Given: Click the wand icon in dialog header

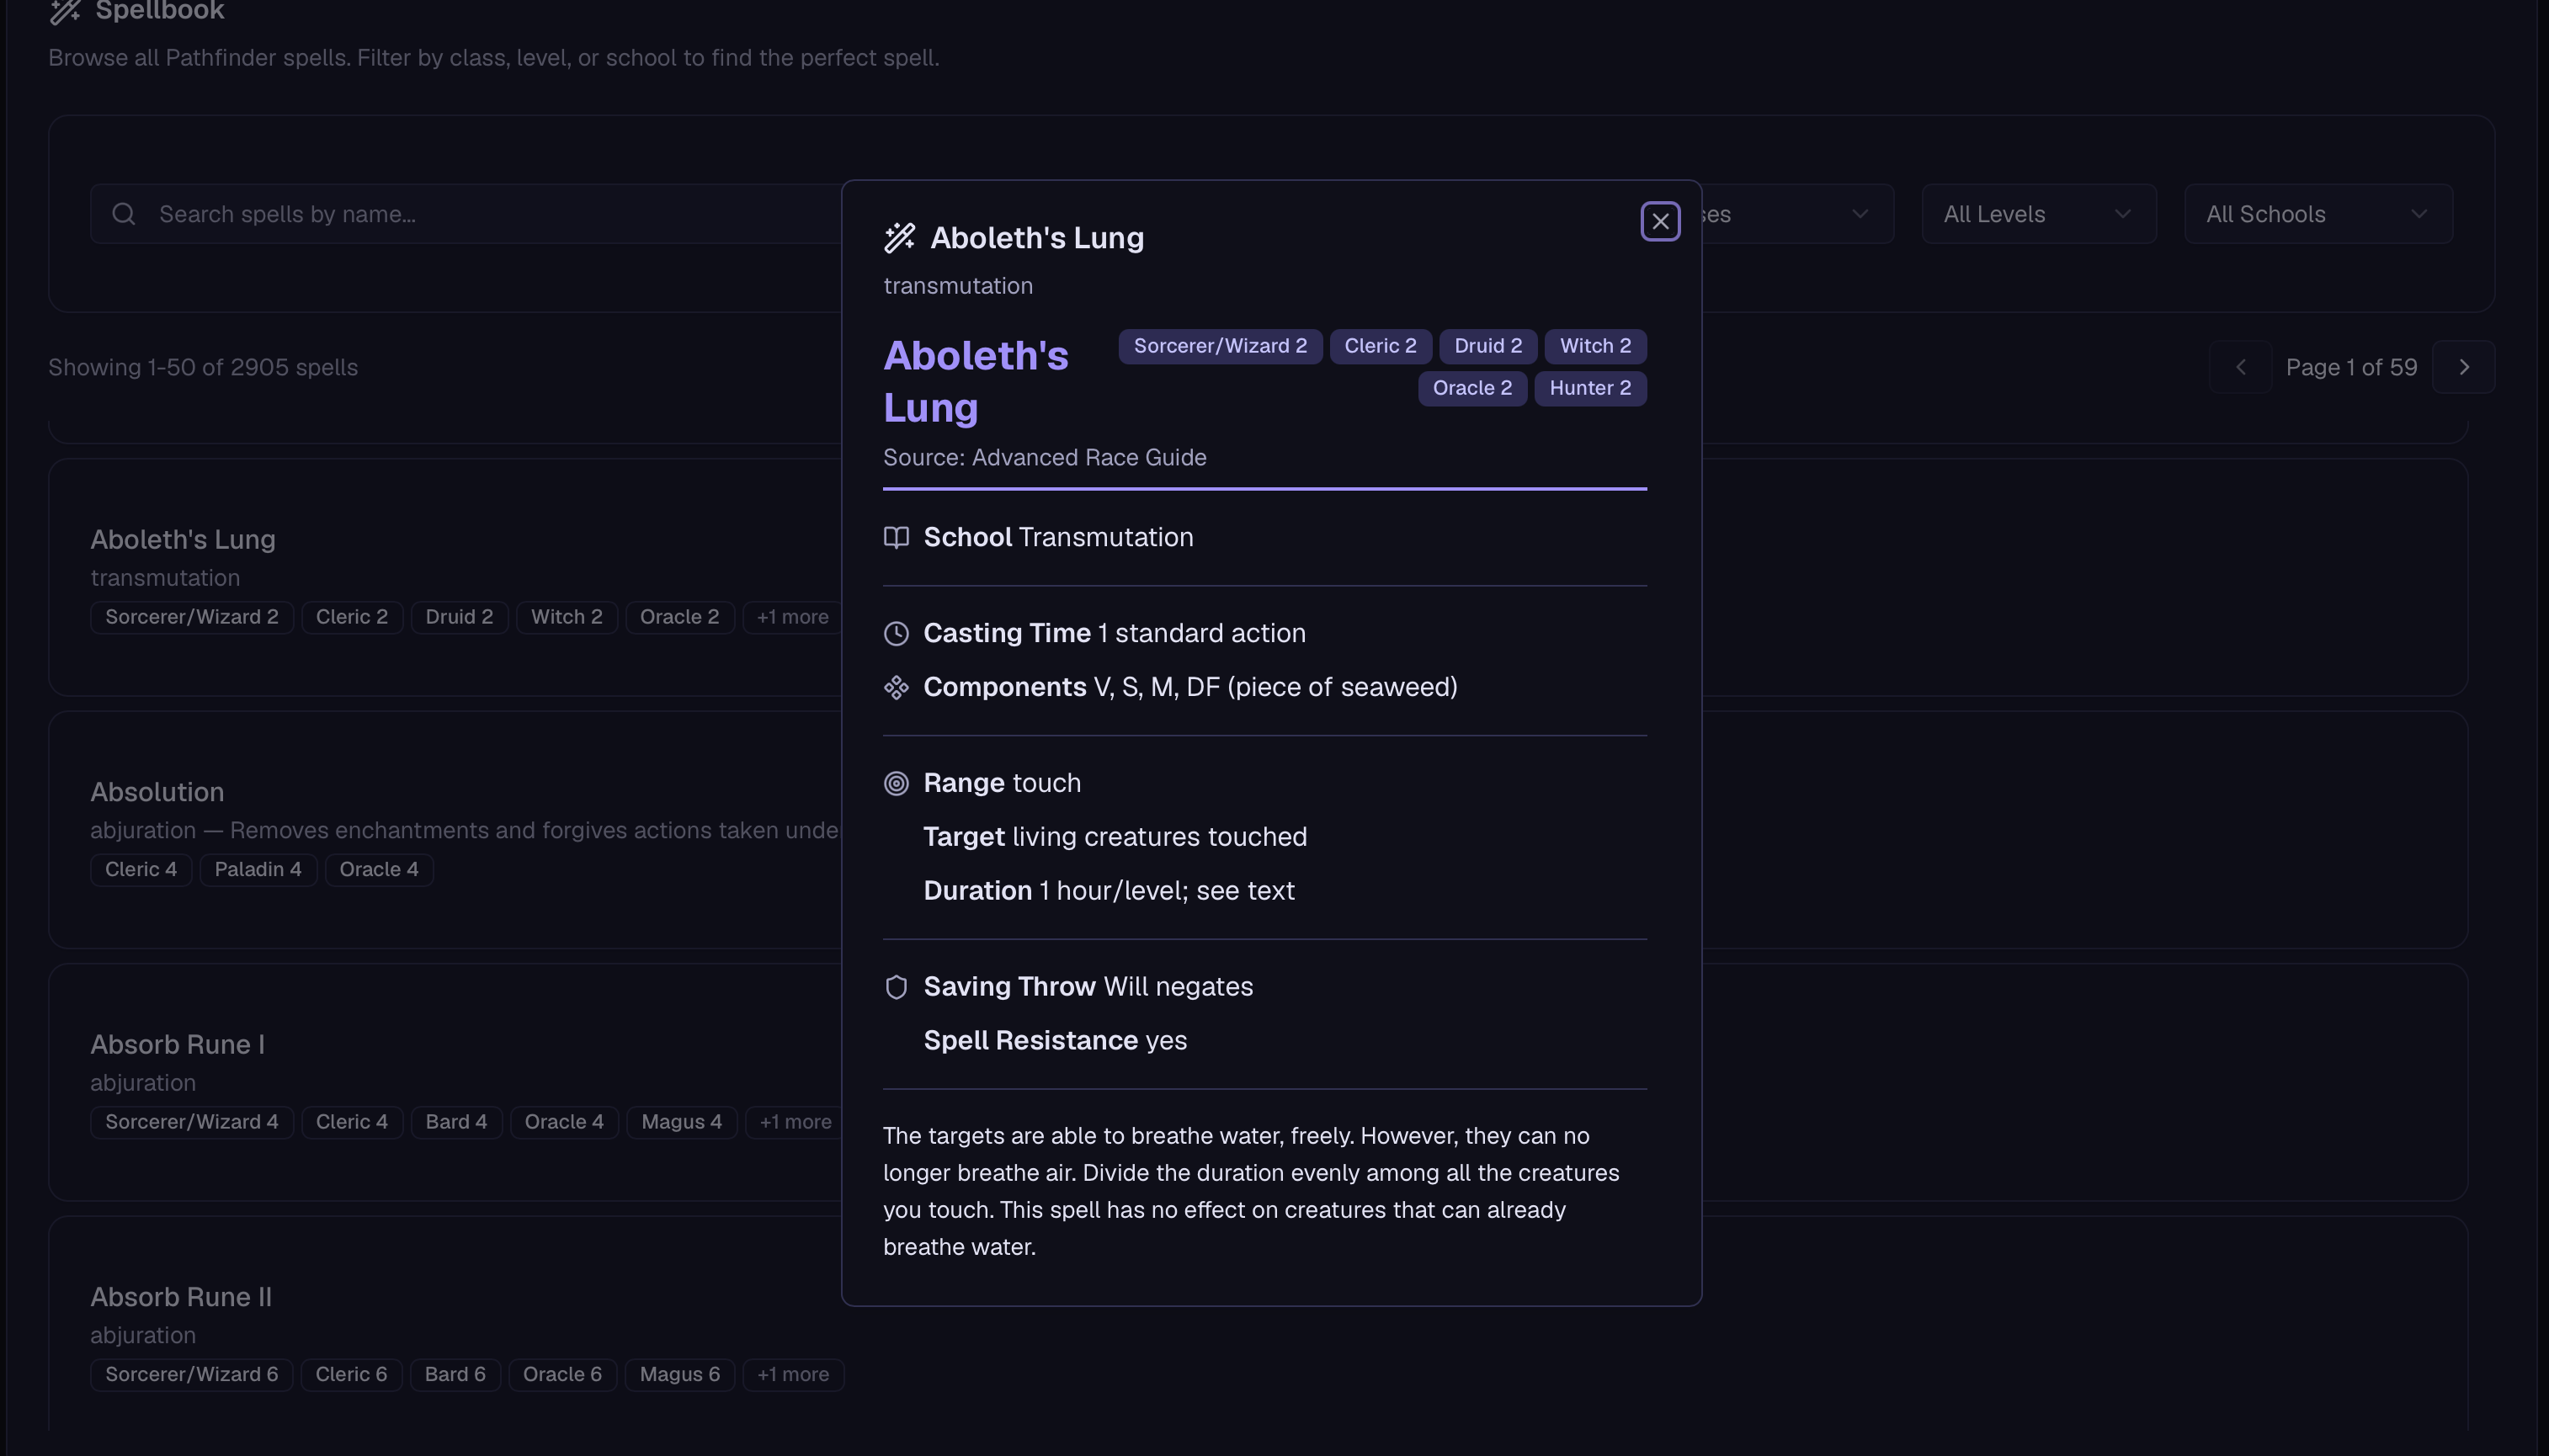Looking at the screenshot, I should (x=899, y=237).
